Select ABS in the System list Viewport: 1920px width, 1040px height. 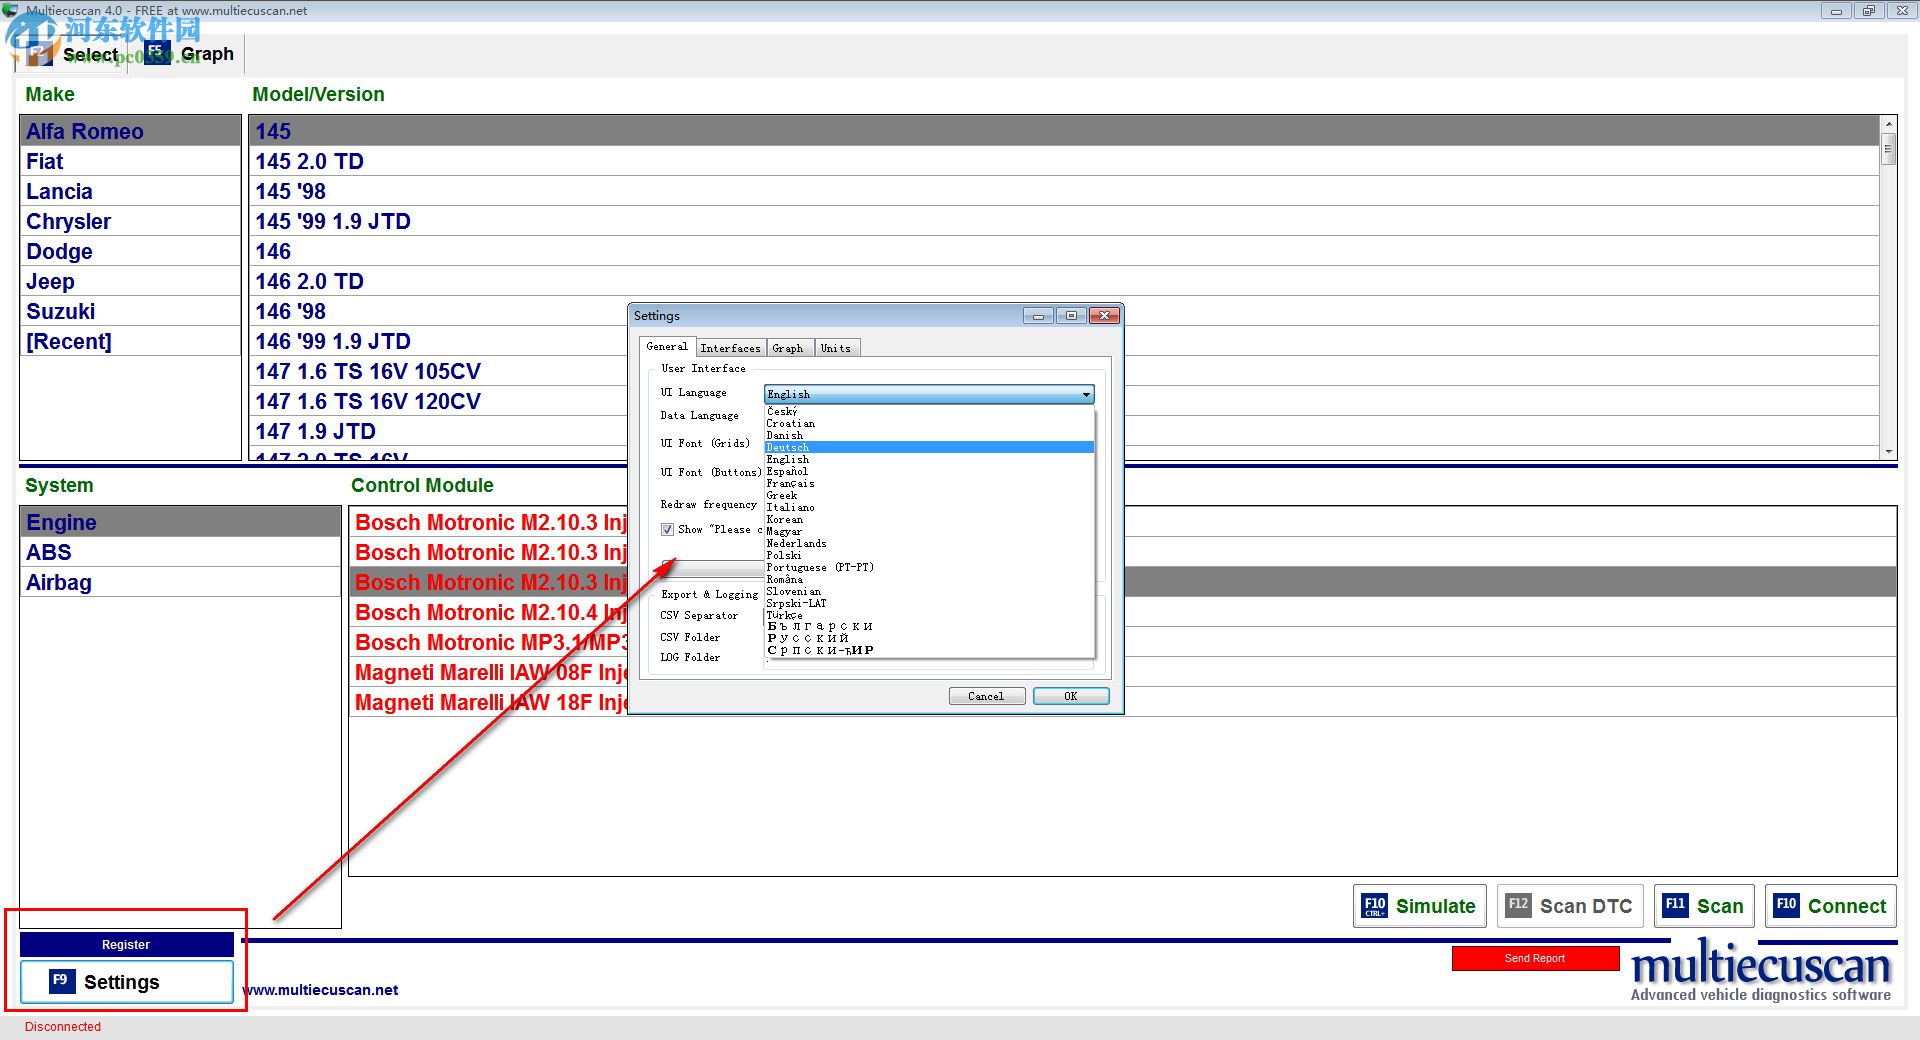tap(180, 552)
